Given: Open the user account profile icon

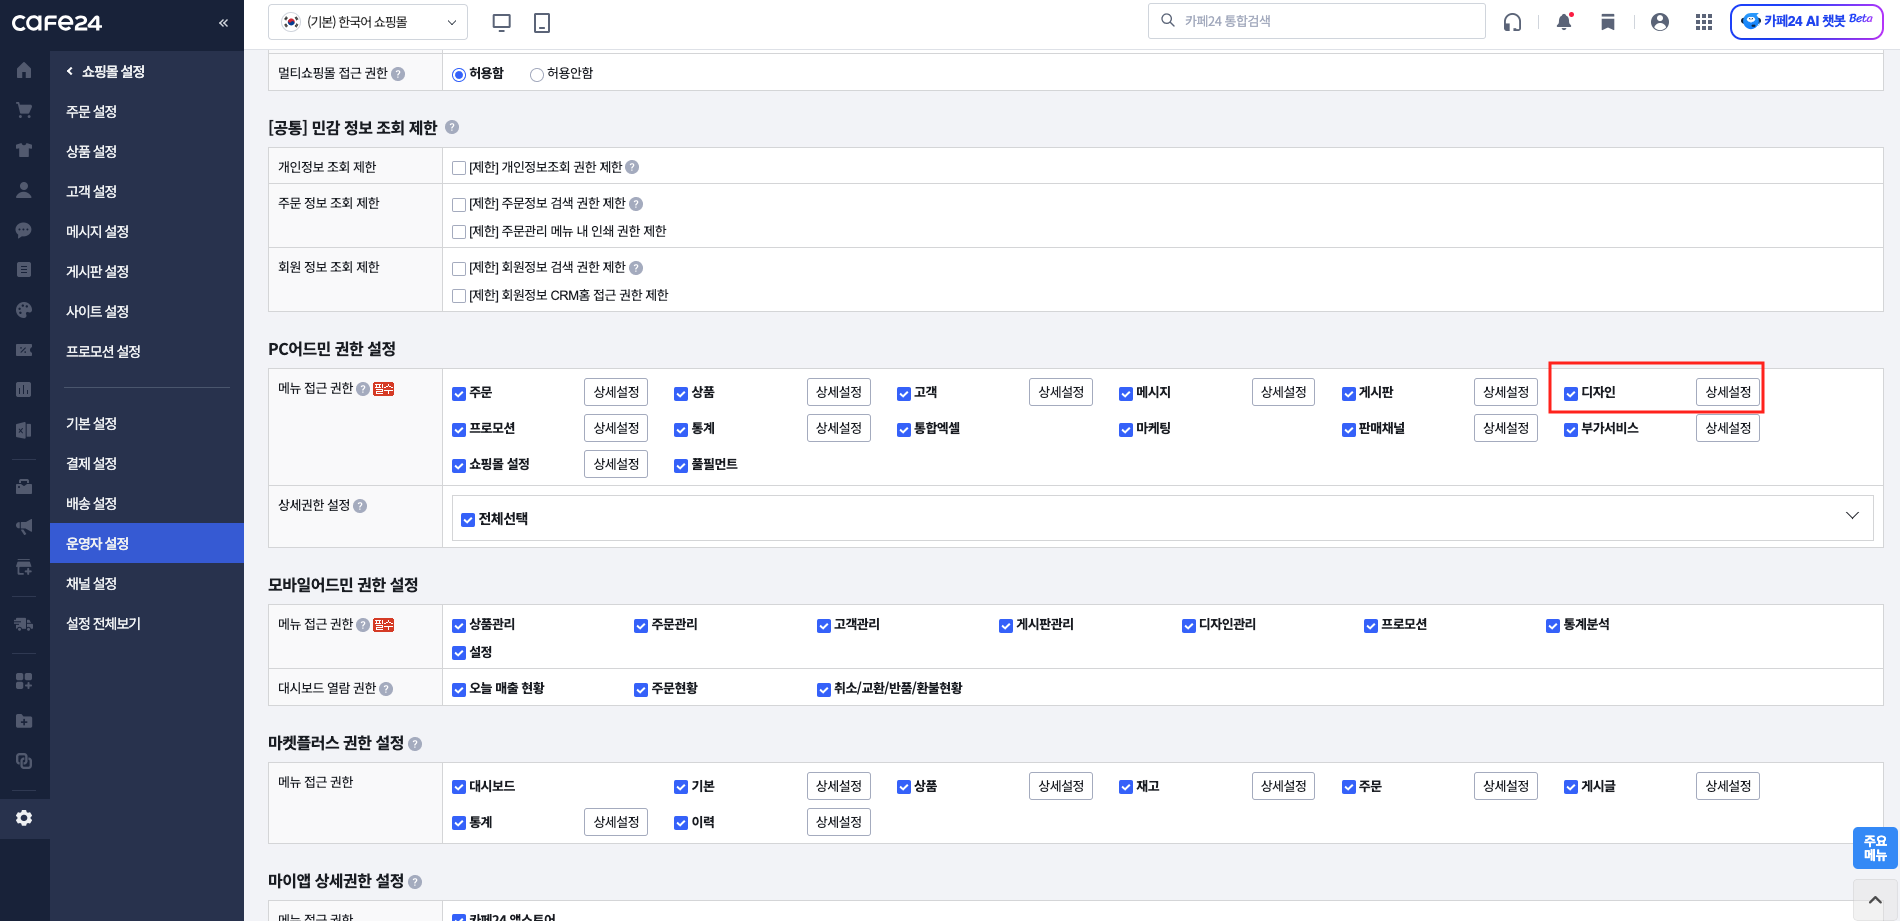Looking at the screenshot, I should pyautogui.click(x=1660, y=22).
